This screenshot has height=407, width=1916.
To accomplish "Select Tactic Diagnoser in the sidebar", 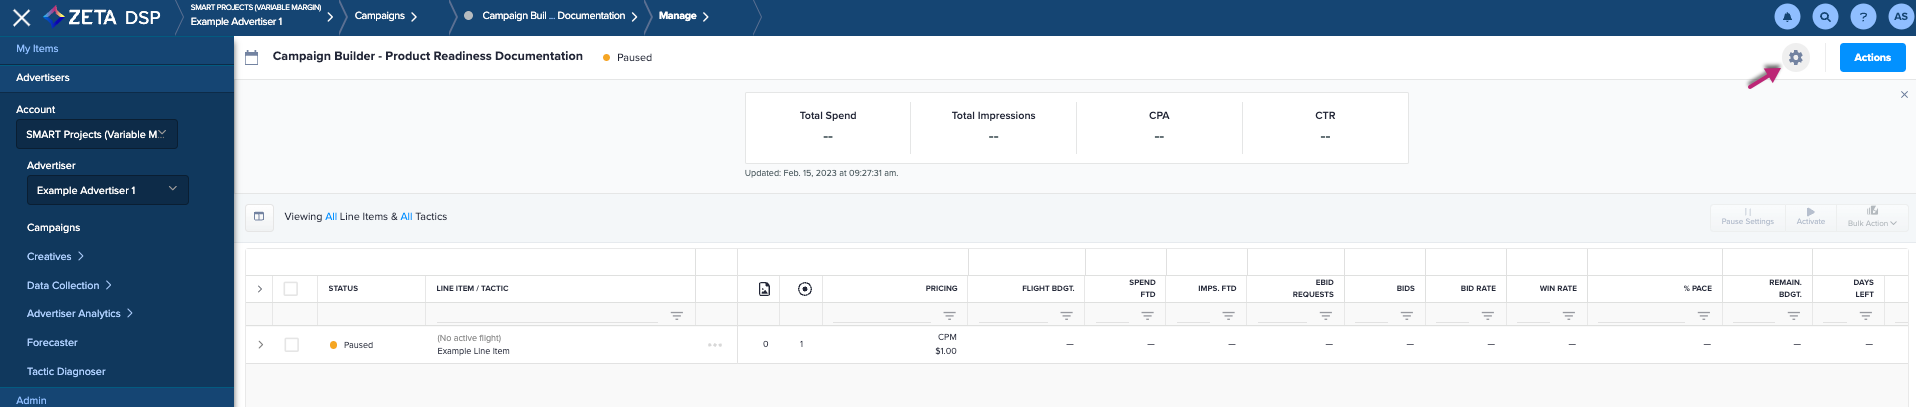I will 66,372.
